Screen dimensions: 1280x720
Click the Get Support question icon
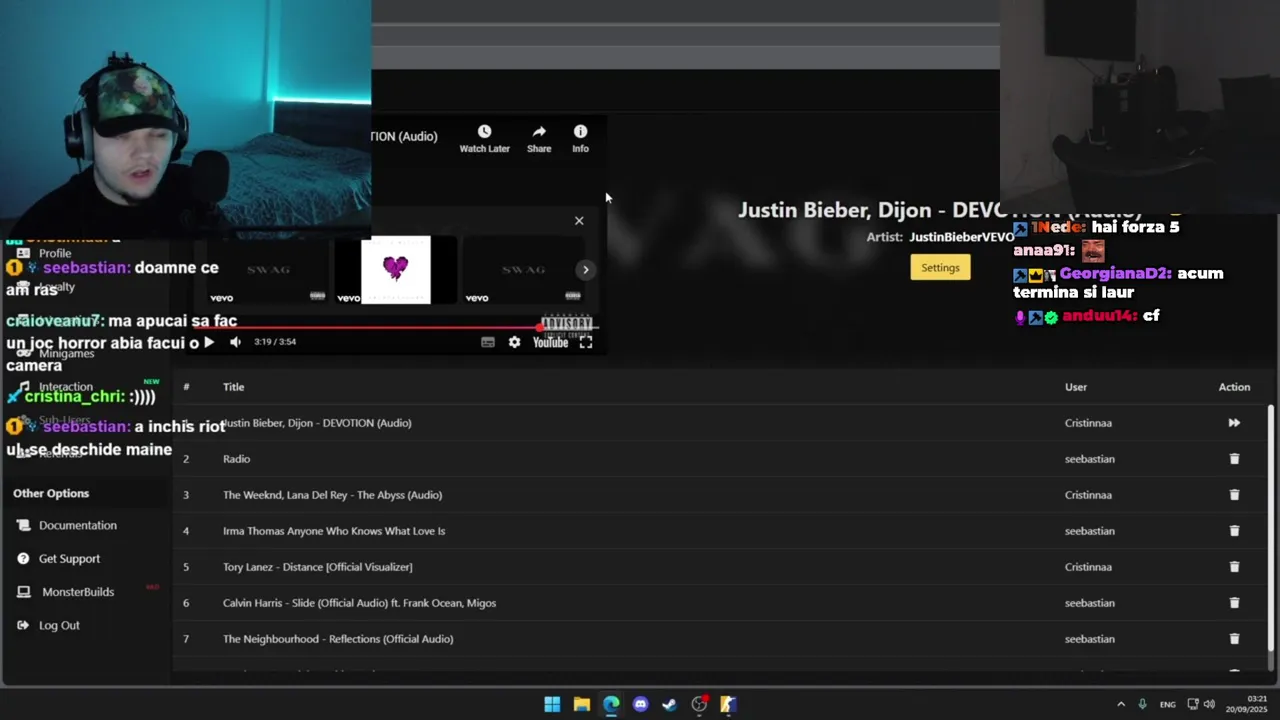tap(23, 558)
